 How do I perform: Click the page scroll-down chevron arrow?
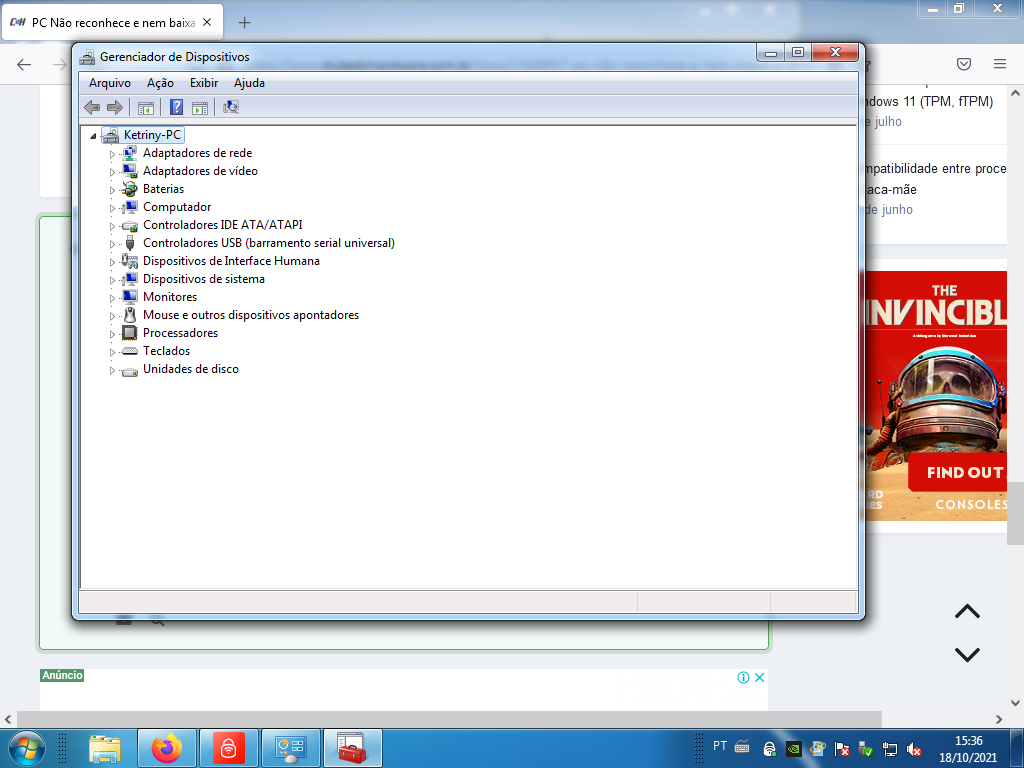coord(967,654)
